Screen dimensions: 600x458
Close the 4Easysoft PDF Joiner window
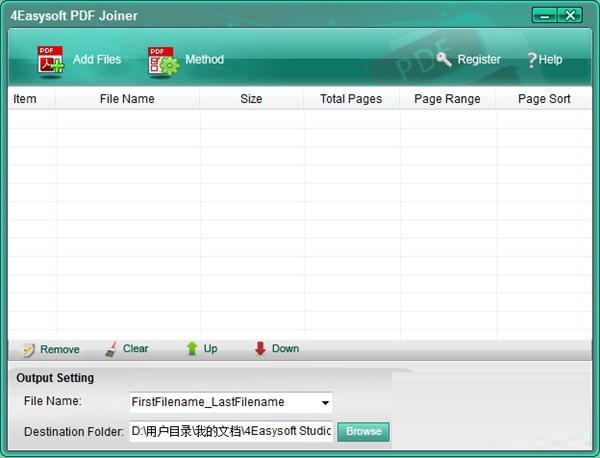click(x=572, y=15)
